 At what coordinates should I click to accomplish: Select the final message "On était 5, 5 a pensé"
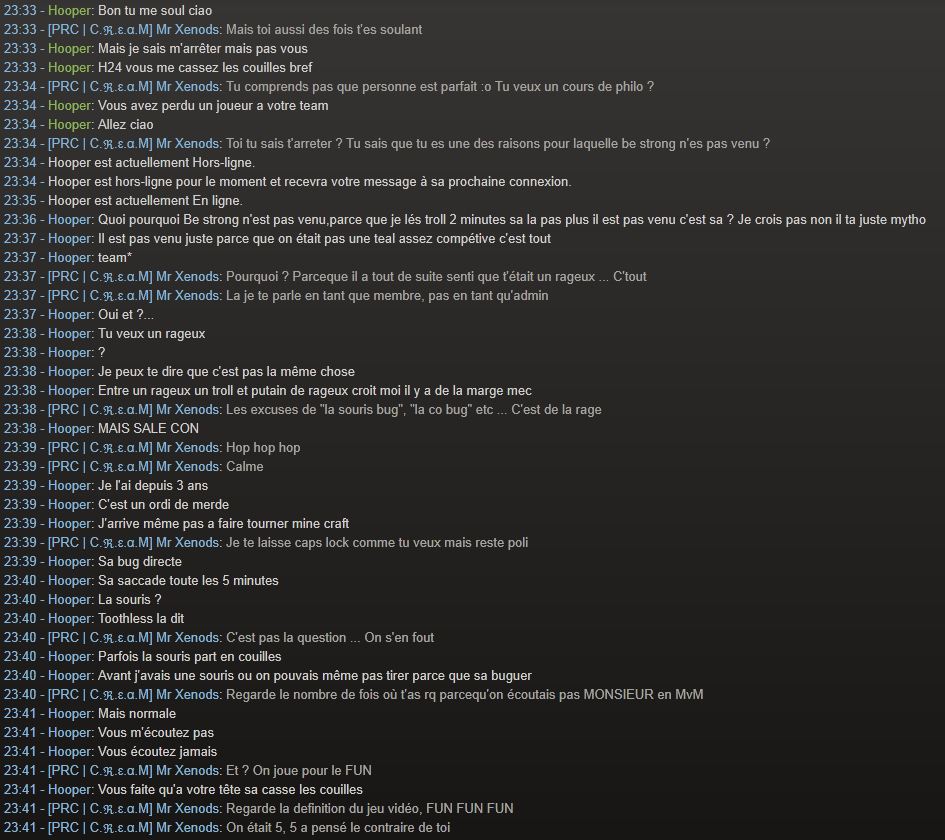pyautogui.click(x=338, y=827)
